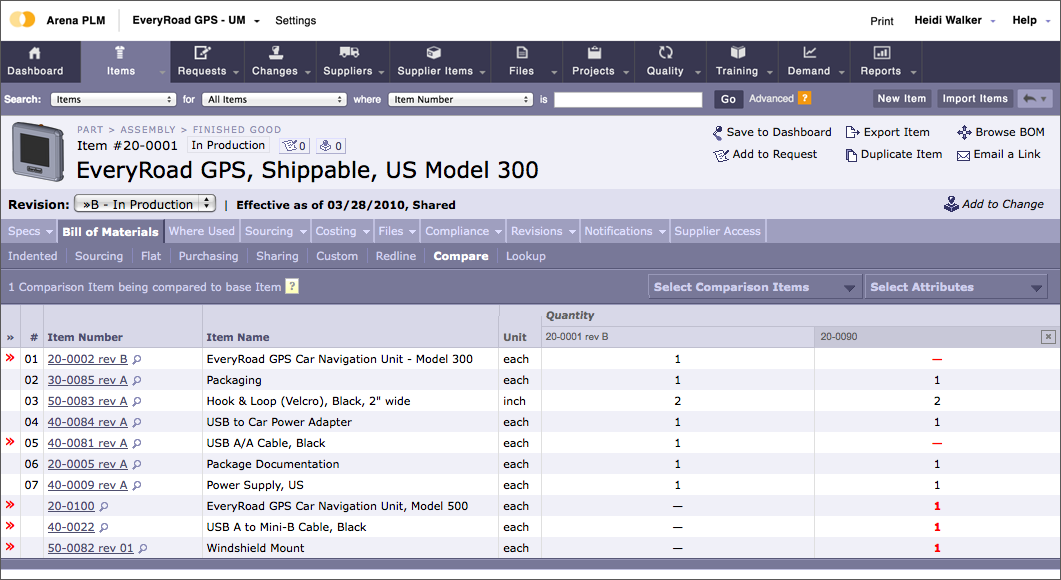This screenshot has height=580, width=1061.
Task: Expand Select Attributes dropdown
Action: tap(956, 287)
